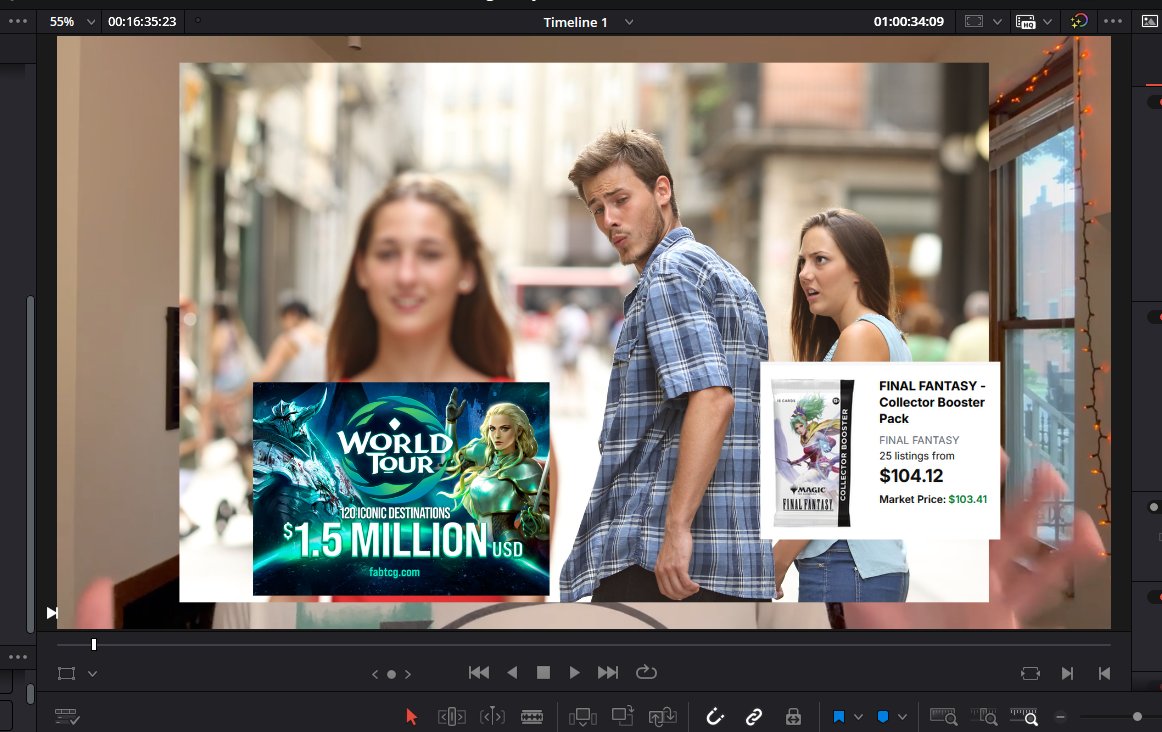Select the Blade Edit Mode tool
The height and width of the screenshot is (732, 1162).
point(532,716)
